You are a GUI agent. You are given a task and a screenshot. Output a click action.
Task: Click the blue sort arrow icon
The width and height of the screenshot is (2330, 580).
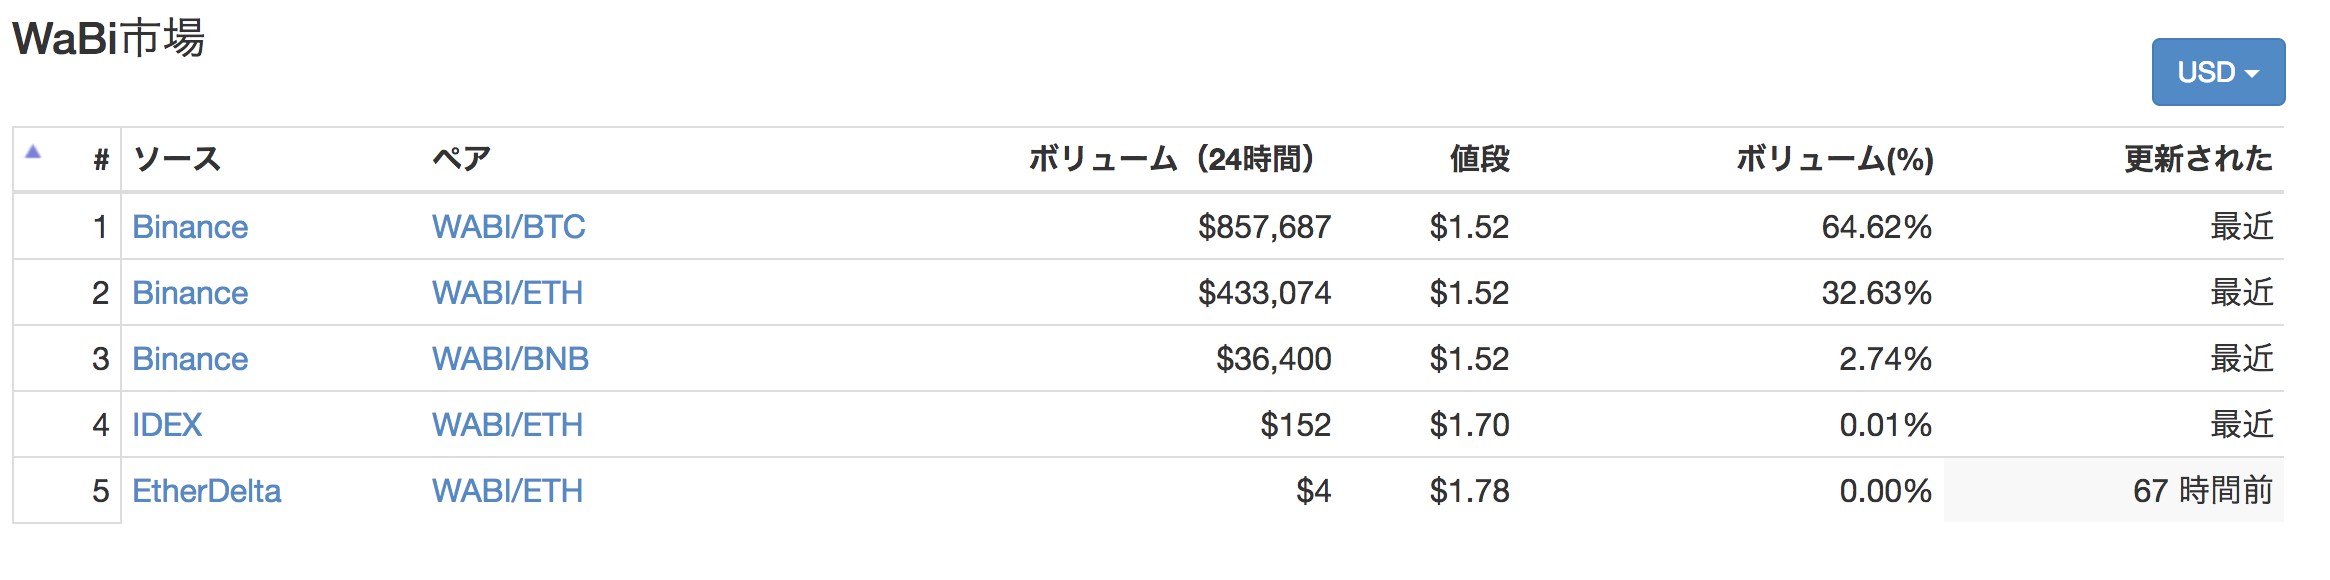click(33, 152)
